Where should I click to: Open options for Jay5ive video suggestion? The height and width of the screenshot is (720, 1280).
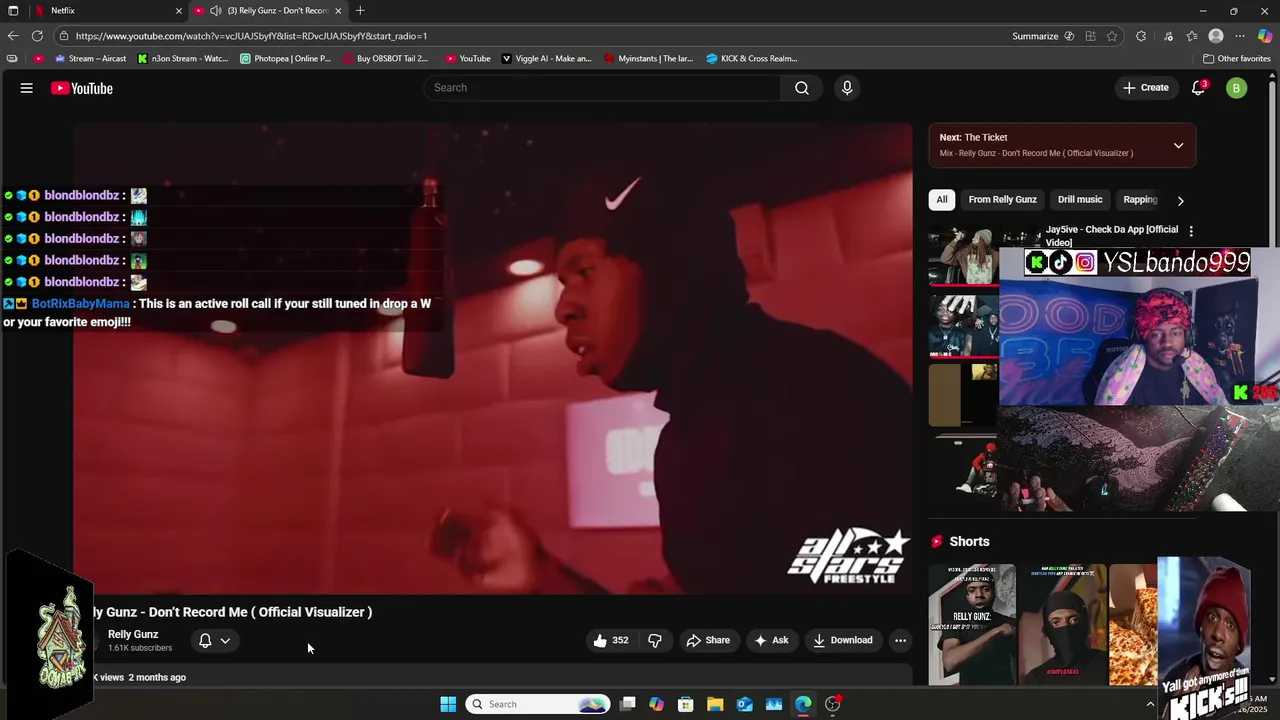click(1190, 231)
